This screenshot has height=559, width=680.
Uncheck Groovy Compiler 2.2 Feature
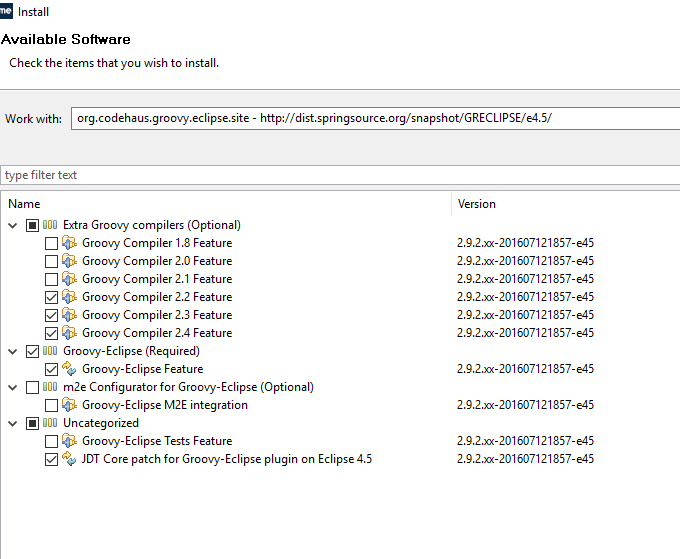(51, 297)
